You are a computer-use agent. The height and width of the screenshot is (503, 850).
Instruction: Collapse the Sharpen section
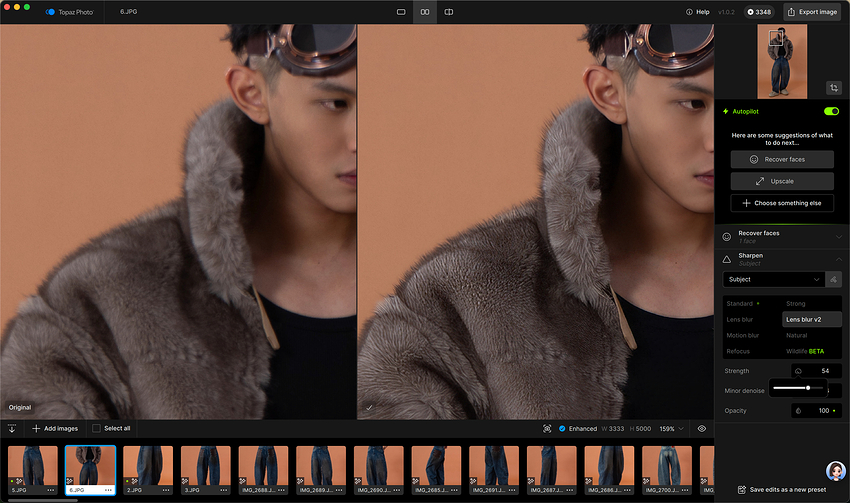(838, 259)
